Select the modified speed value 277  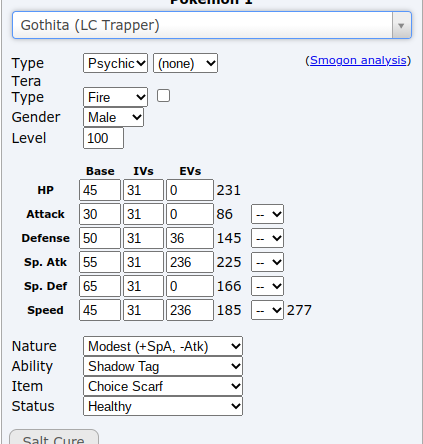click(x=299, y=310)
